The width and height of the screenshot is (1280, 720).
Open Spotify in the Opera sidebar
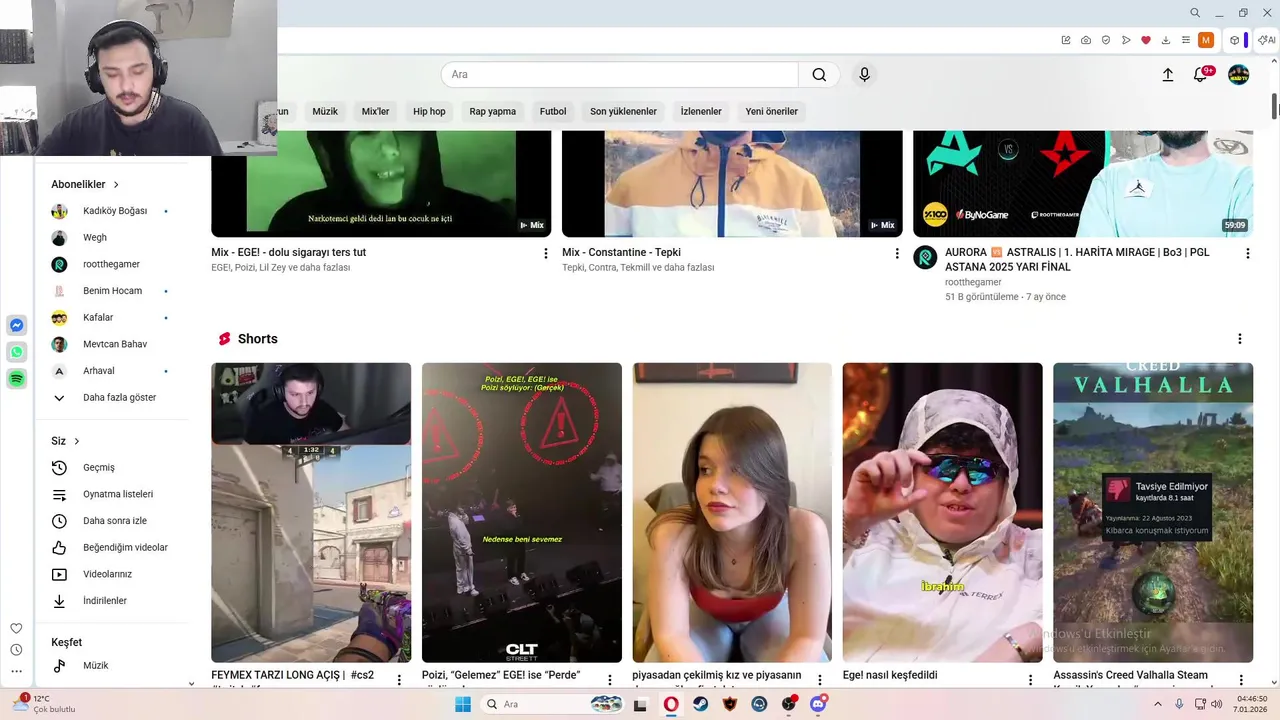tap(16, 379)
